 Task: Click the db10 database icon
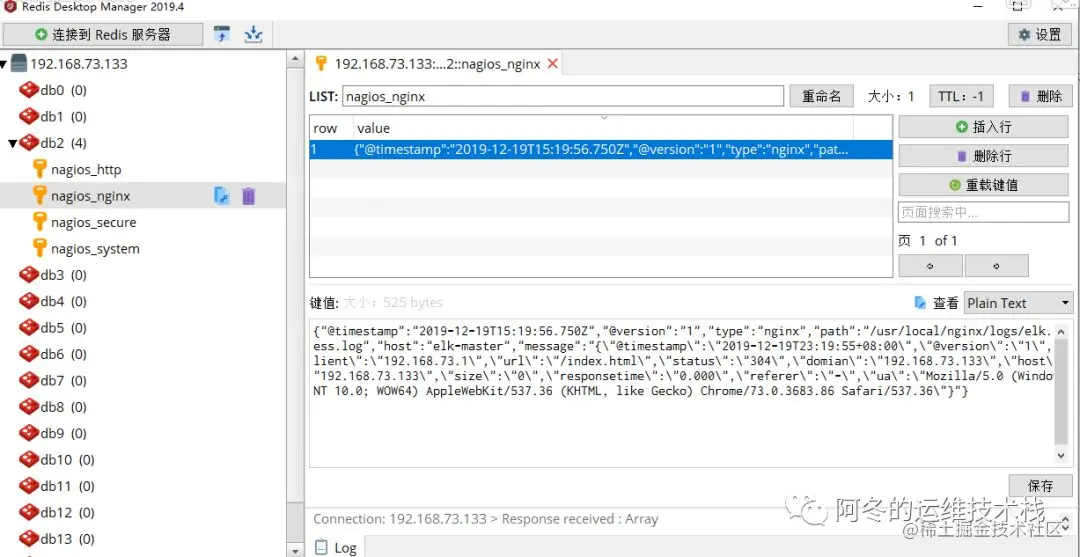[29, 459]
